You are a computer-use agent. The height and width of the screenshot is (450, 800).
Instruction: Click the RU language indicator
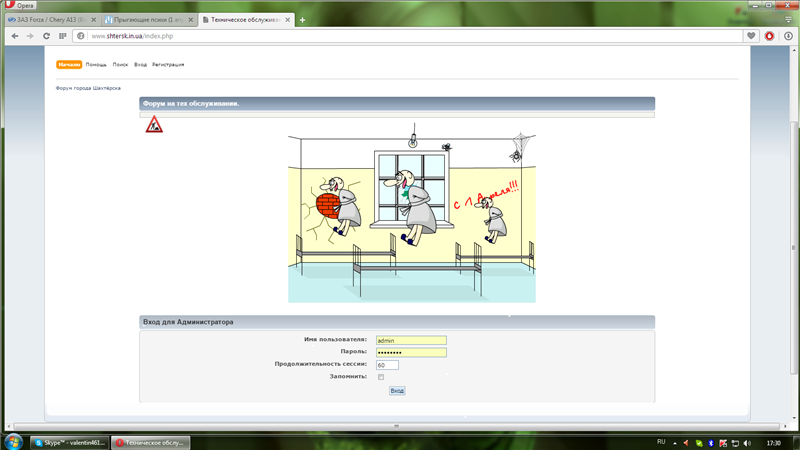tap(661, 442)
